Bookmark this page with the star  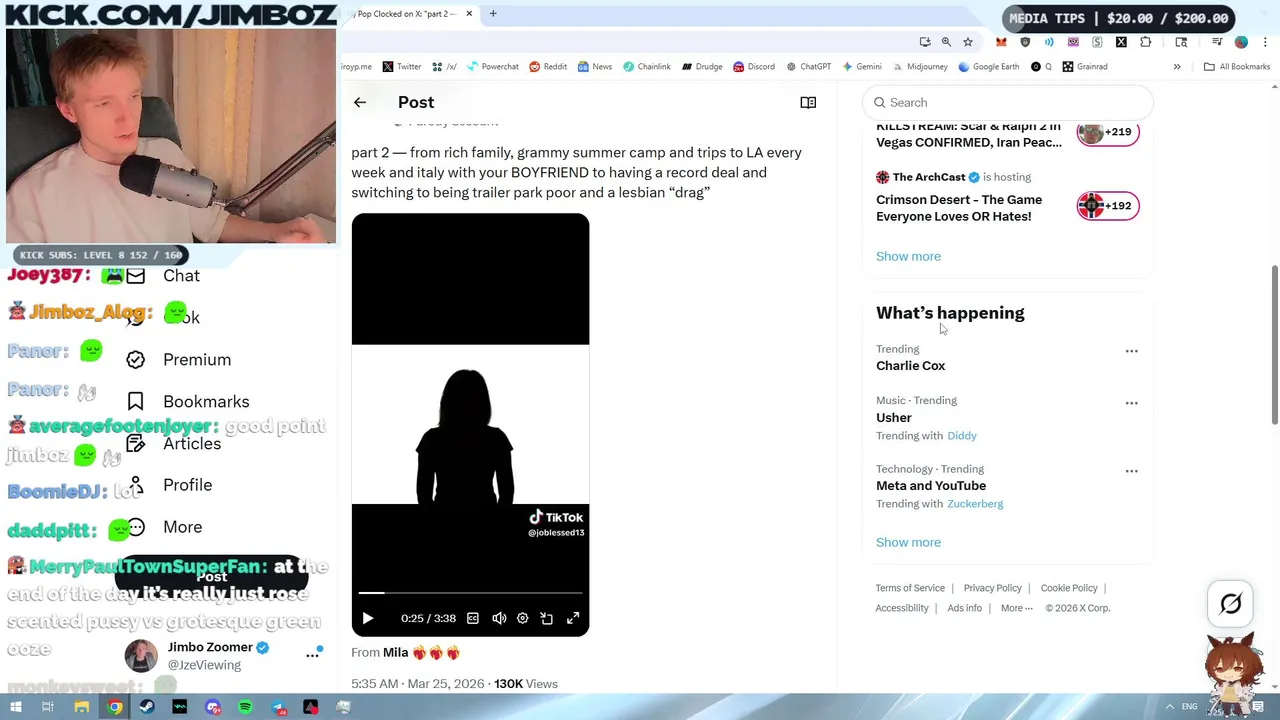(x=968, y=42)
